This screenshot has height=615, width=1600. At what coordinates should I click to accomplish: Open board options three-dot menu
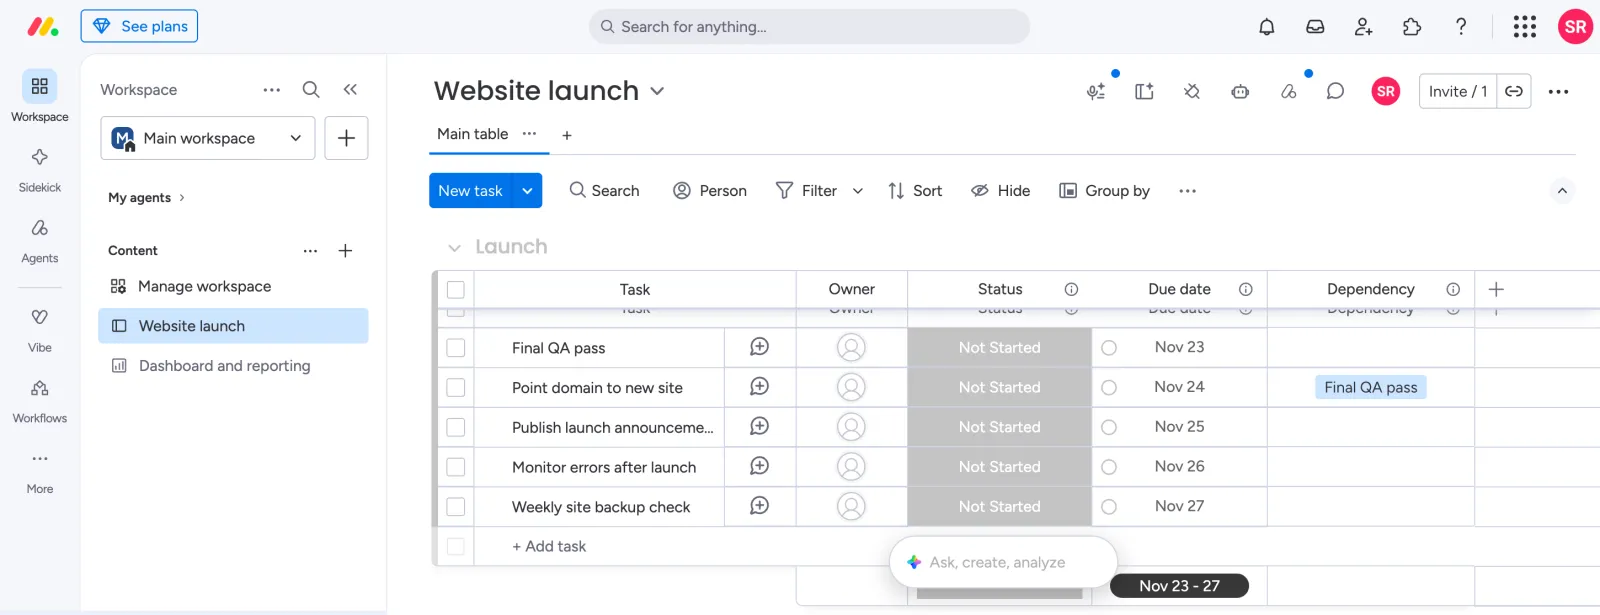tap(1558, 91)
